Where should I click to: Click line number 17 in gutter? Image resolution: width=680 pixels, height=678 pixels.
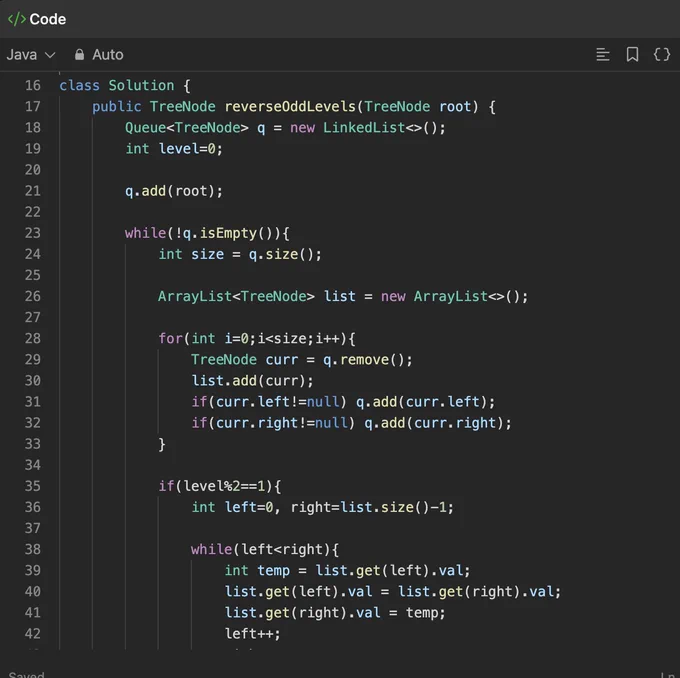(x=33, y=106)
